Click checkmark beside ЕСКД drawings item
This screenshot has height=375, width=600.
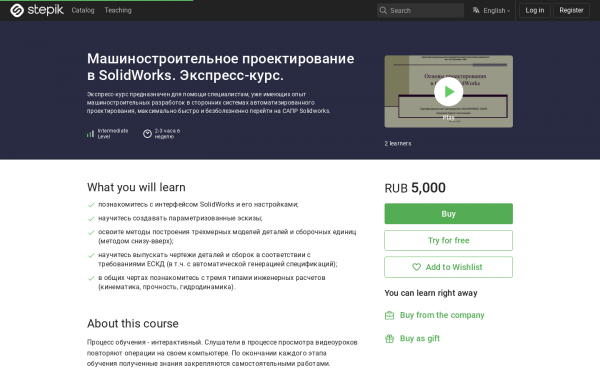pyautogui.click(x=91, y=255)
